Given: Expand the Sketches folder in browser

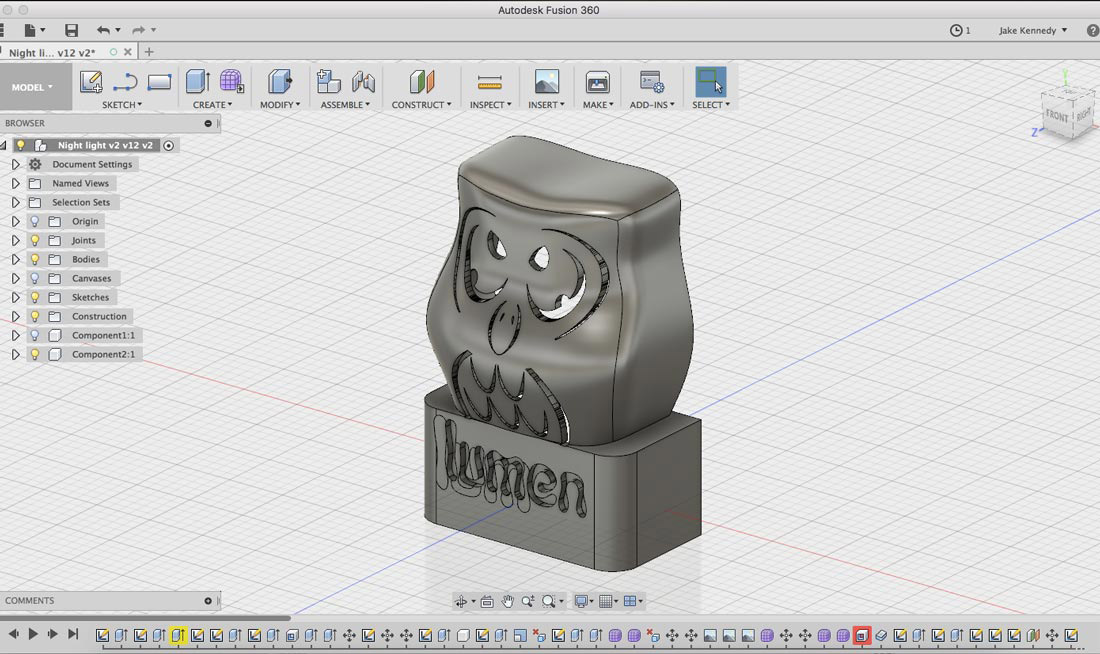Looking at the screenshot, I should (x=15, y=298).
